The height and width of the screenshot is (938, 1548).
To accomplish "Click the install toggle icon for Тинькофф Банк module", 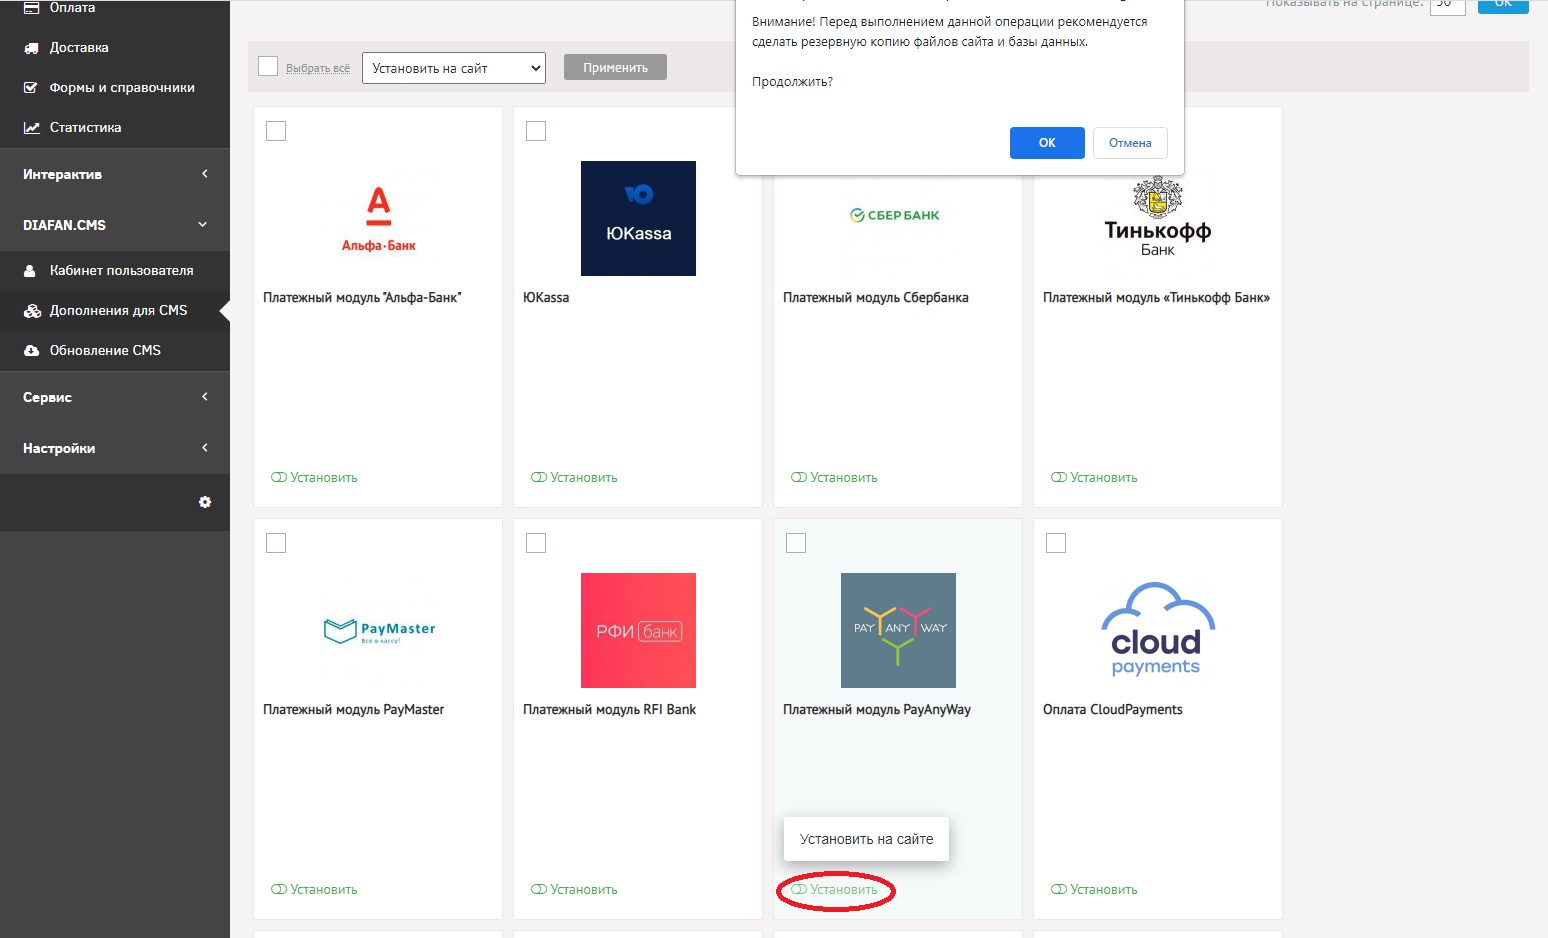I will pos(1059,478).
